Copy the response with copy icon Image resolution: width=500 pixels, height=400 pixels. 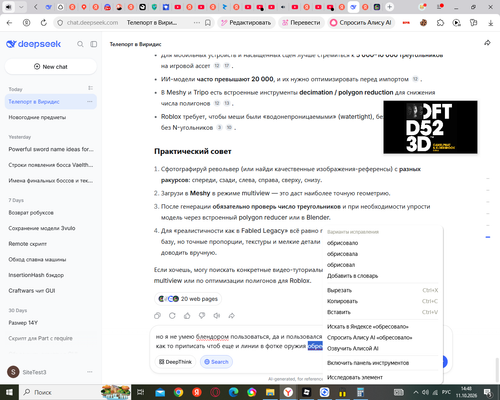157,315
